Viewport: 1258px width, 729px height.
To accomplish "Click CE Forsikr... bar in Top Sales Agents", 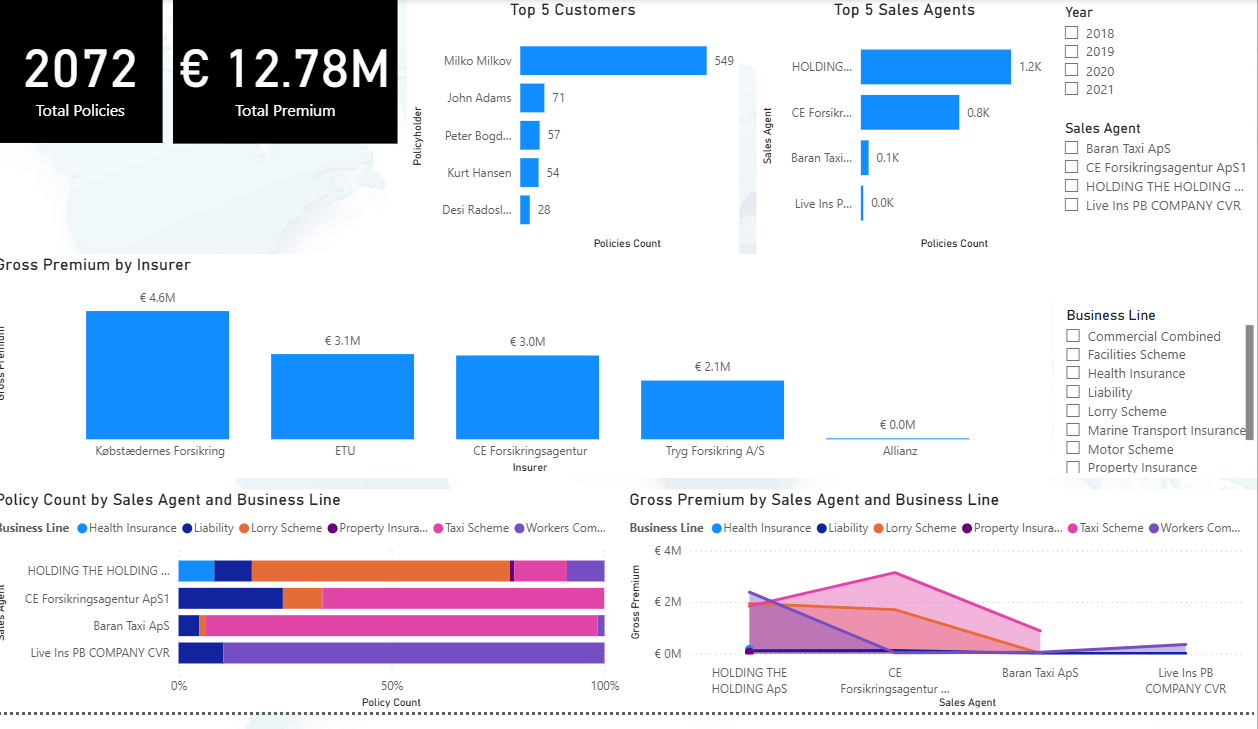I will pos(910,113).
